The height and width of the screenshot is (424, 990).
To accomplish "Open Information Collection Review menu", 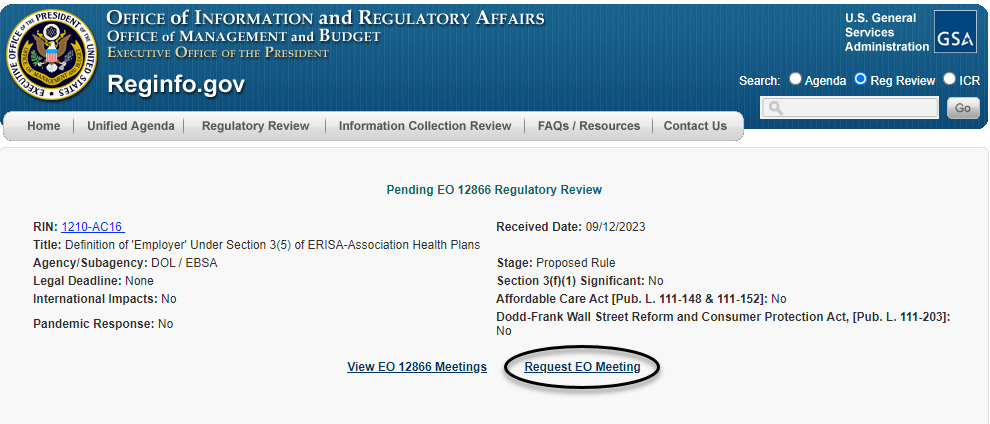I will (425, 126).
